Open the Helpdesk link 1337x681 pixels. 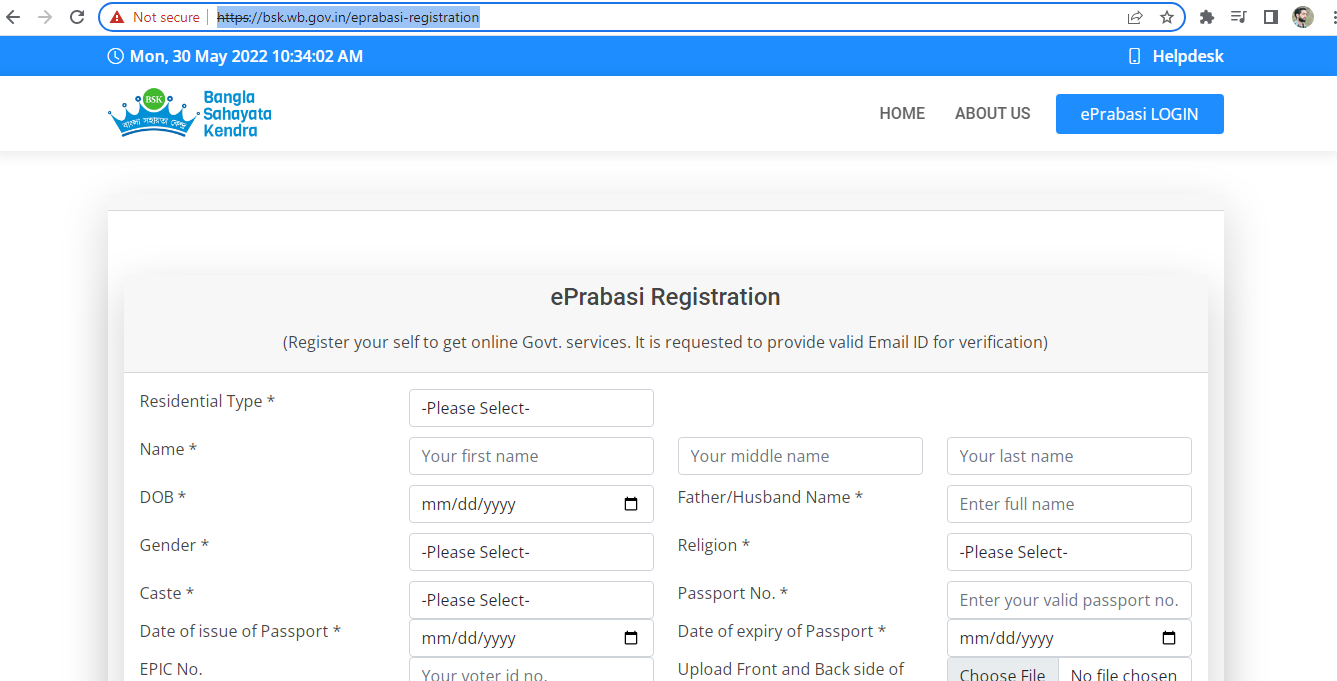pos(1176,56)
